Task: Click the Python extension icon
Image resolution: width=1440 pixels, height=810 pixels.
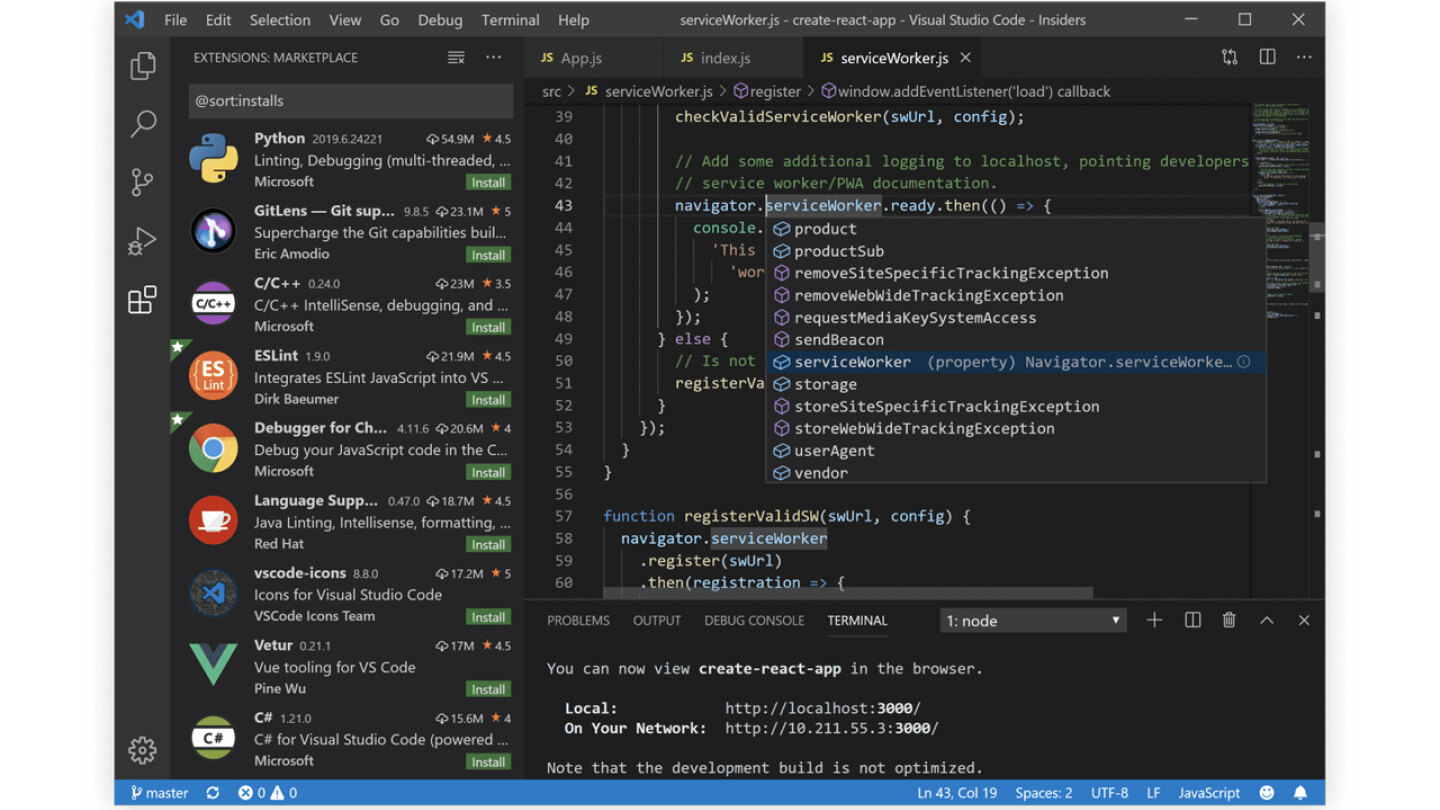Action: pos(213,159)
